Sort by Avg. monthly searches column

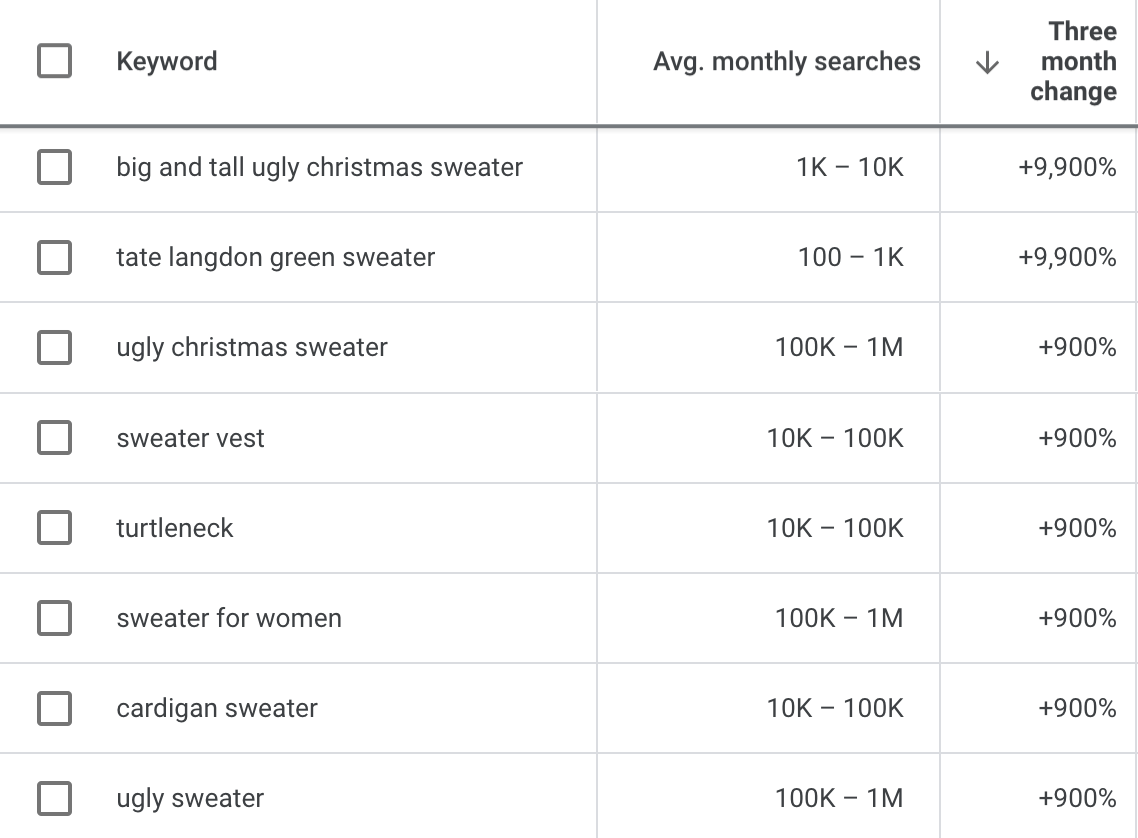787,61
